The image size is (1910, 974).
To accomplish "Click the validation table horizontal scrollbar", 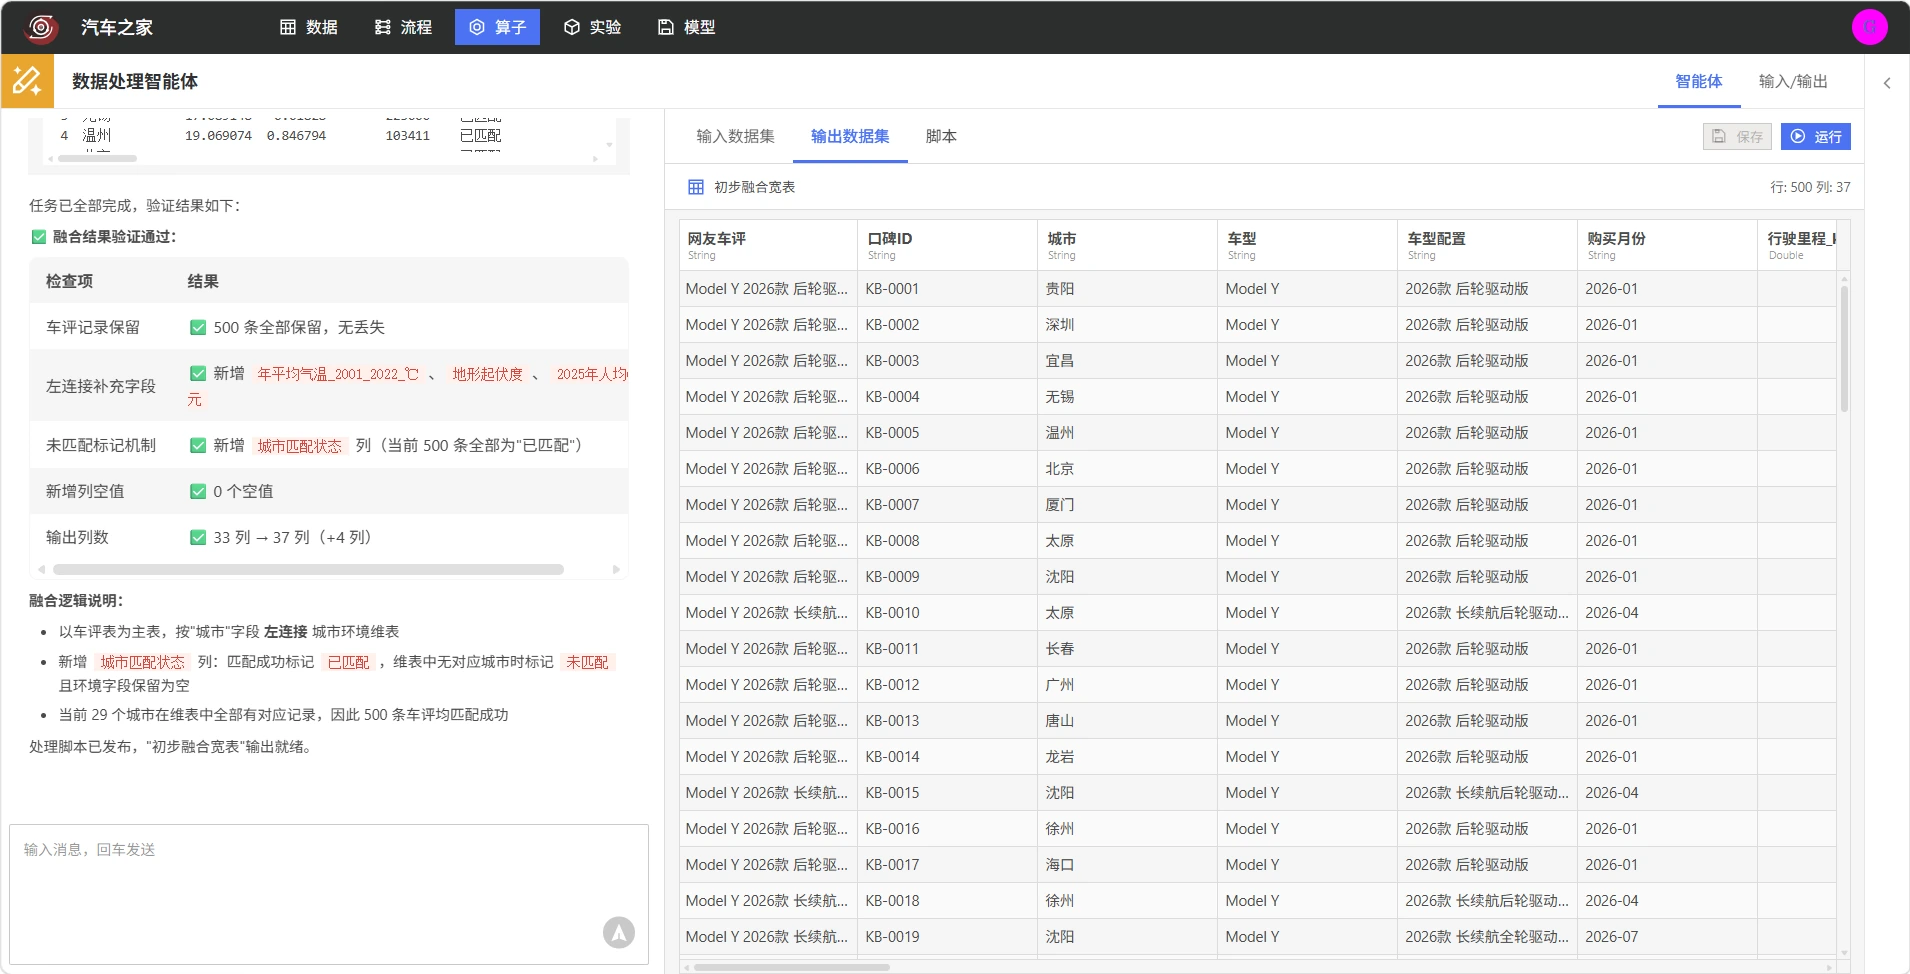I will pos(308,569).
